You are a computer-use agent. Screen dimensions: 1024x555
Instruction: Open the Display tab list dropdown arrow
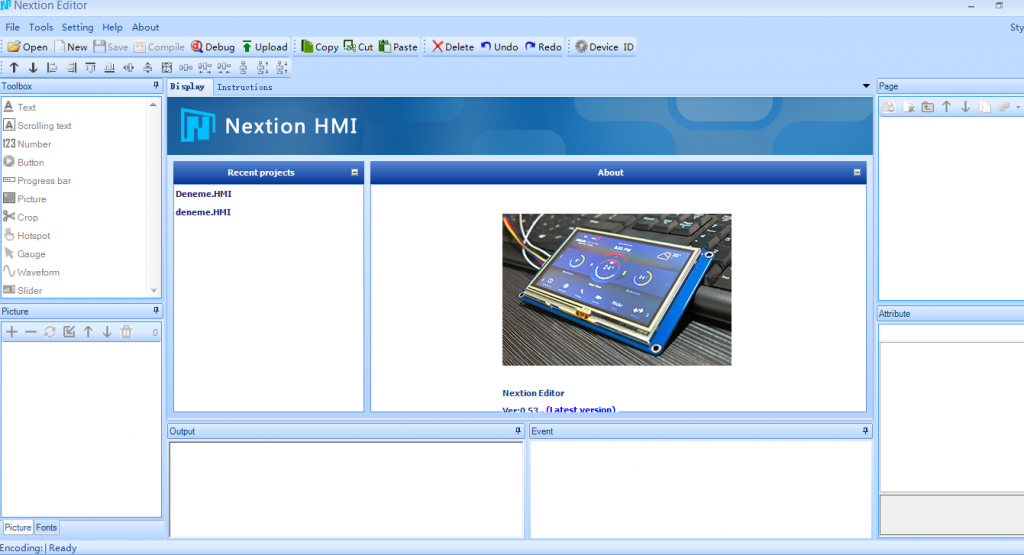pos(866,87)
